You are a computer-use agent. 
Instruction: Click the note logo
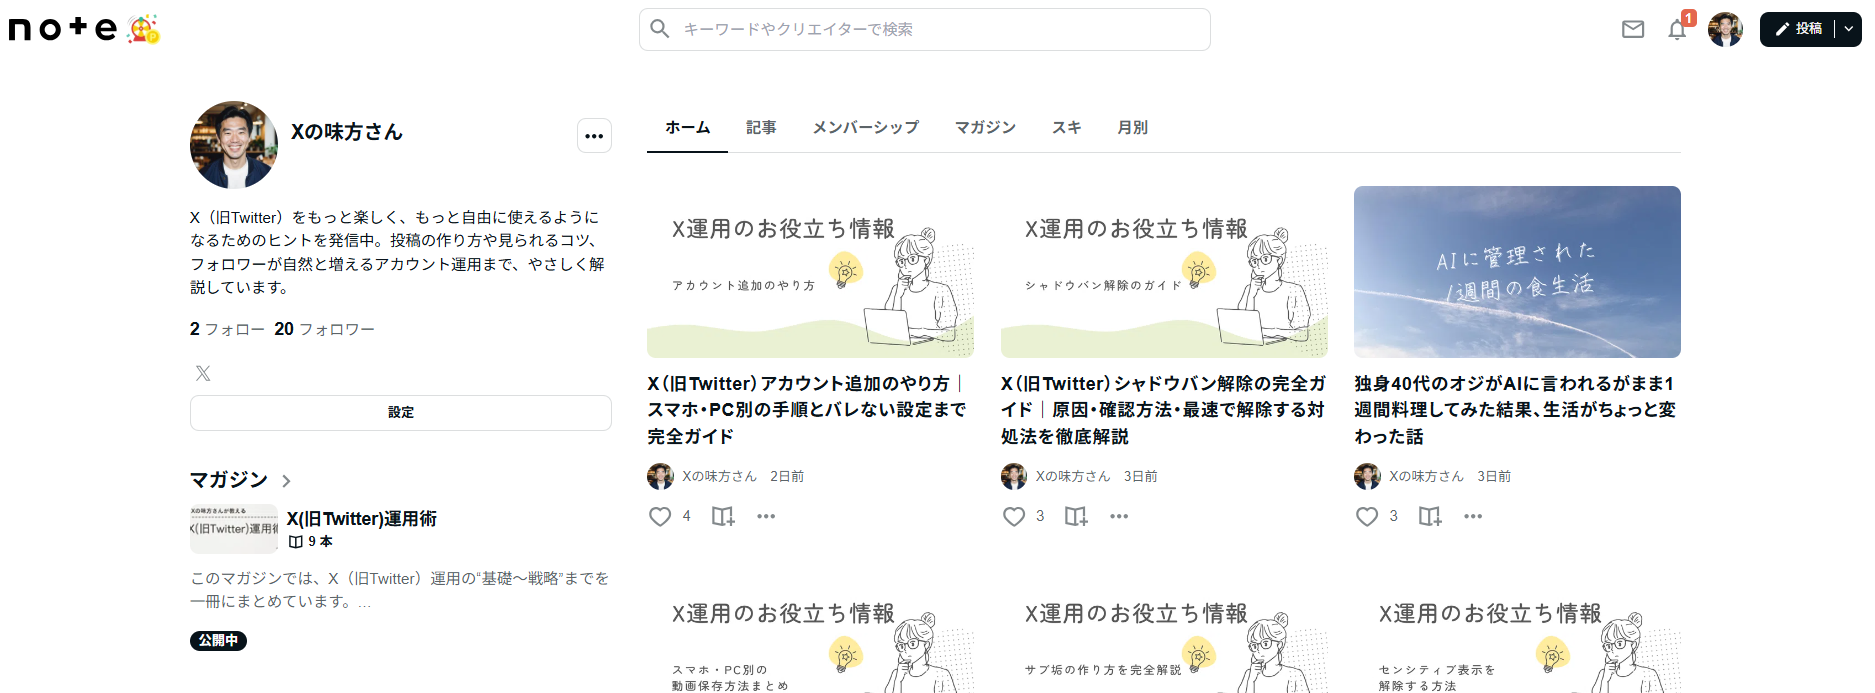point(63,29)
